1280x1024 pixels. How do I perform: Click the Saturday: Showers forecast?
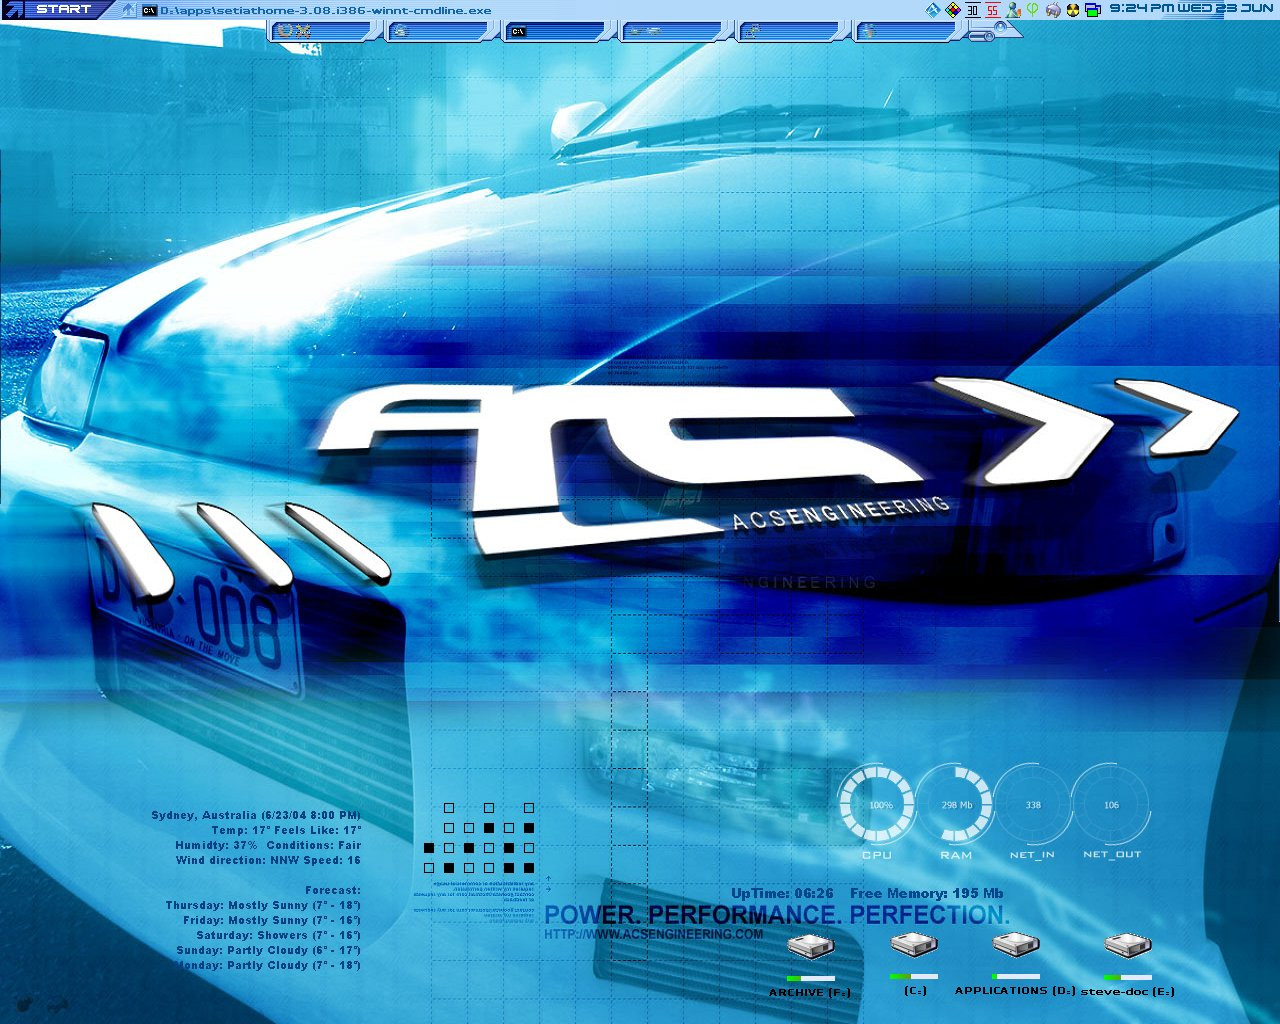point(279,935)
